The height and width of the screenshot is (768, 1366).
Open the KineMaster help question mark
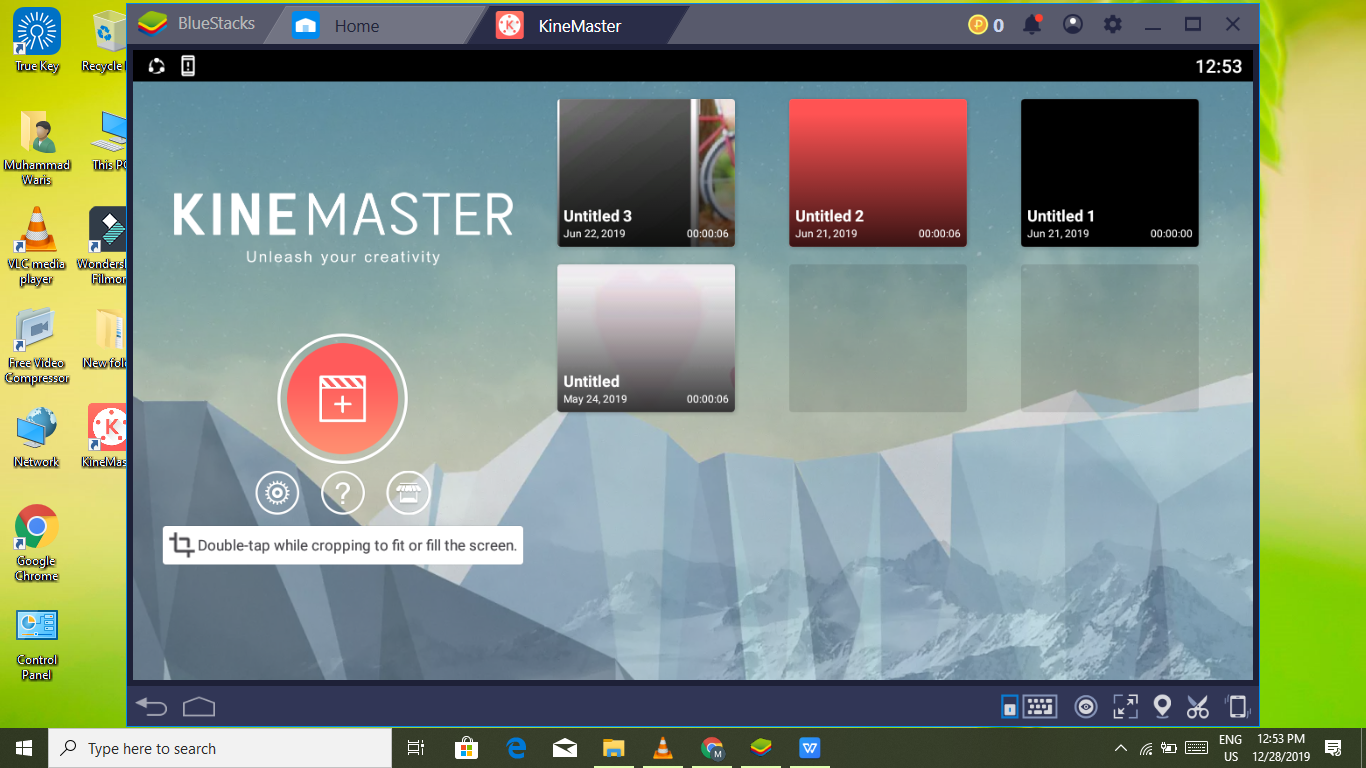pos(342,493)
